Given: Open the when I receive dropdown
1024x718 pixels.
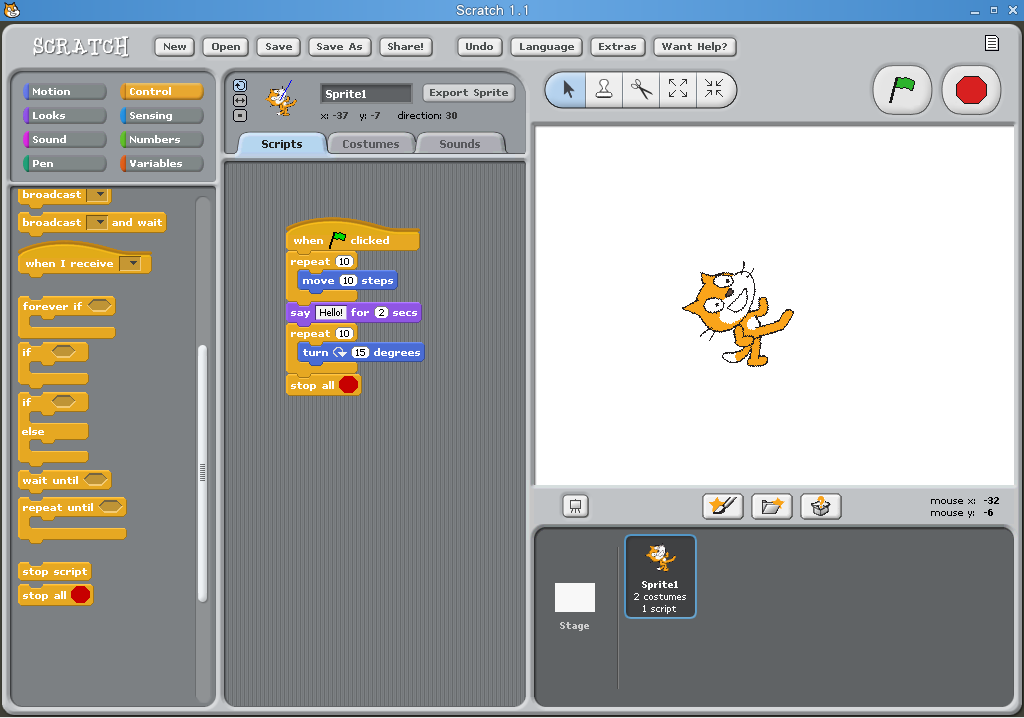Looking at the screenshot, I should [x=131, y=263].
